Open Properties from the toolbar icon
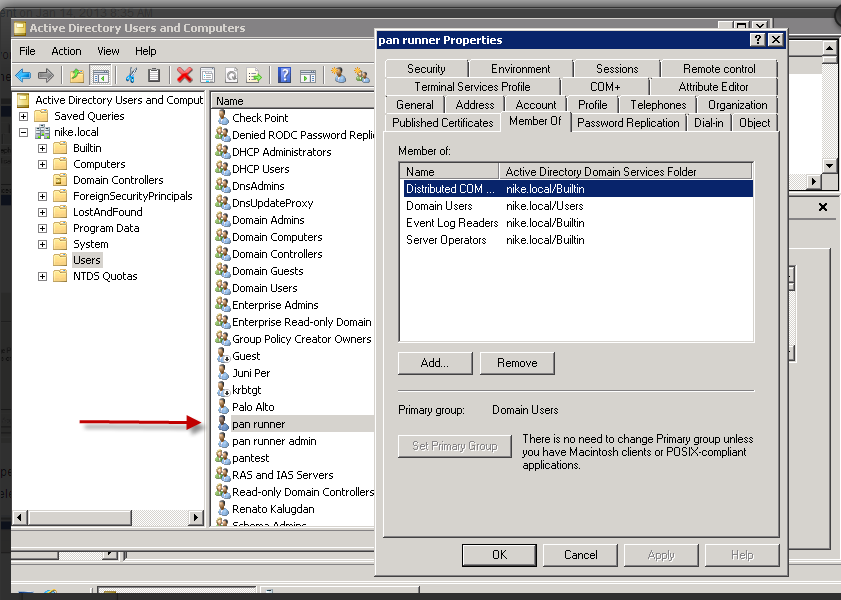Screen dimensions: 841x600 207,75
